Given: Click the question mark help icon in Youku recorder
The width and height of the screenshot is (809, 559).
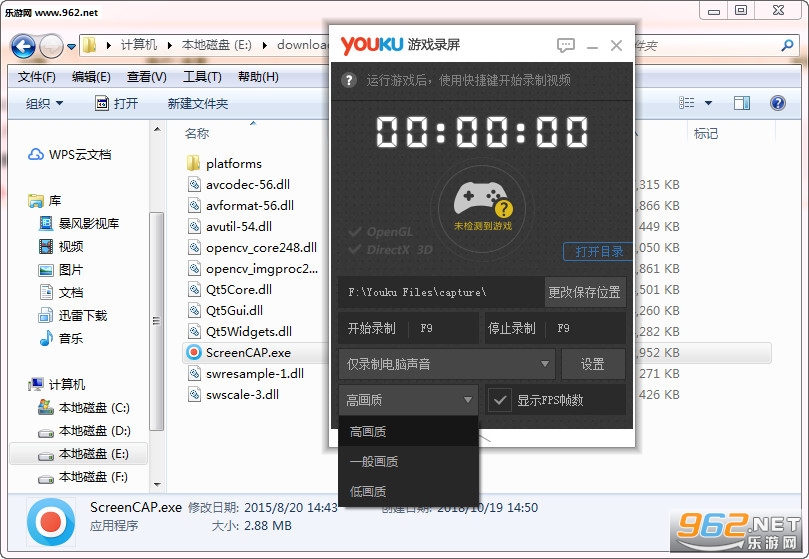Looking at the screenshot, I should point(349,80).
